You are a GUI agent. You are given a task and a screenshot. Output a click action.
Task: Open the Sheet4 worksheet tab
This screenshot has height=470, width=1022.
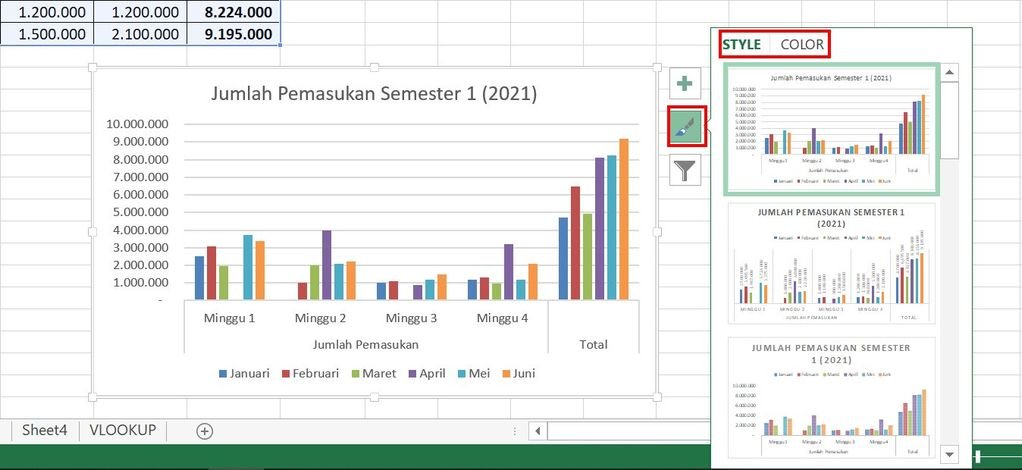point(44,430)
